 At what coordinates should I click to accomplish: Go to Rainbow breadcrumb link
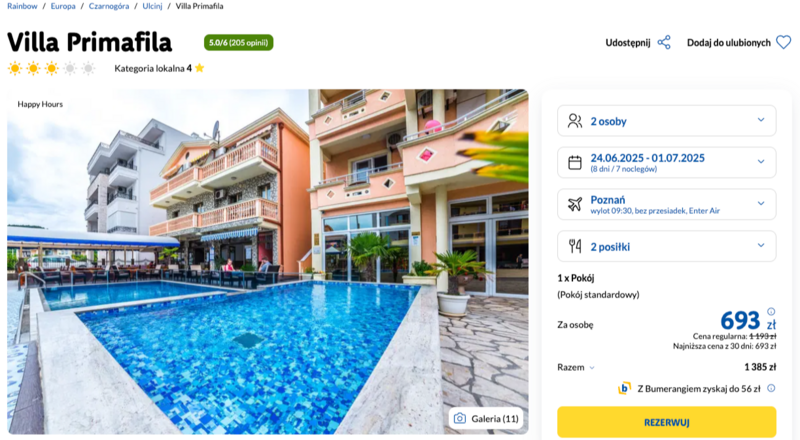tap(22, 6)
